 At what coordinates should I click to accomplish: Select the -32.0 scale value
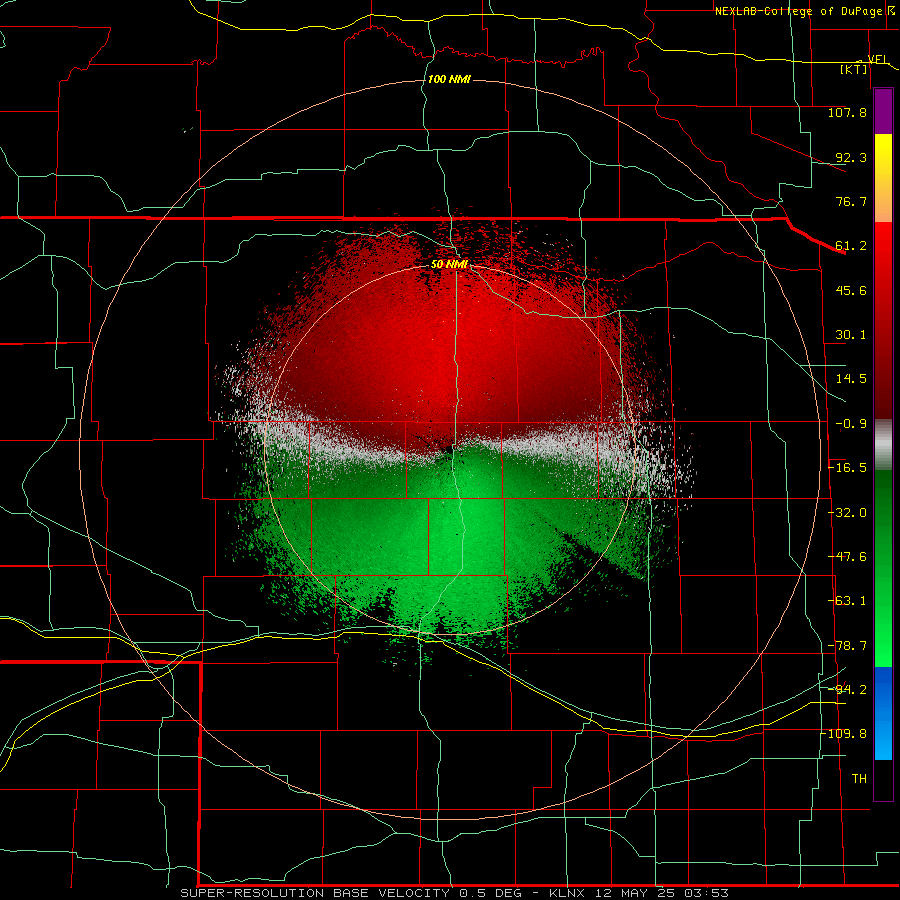click(x=847, y=513)
